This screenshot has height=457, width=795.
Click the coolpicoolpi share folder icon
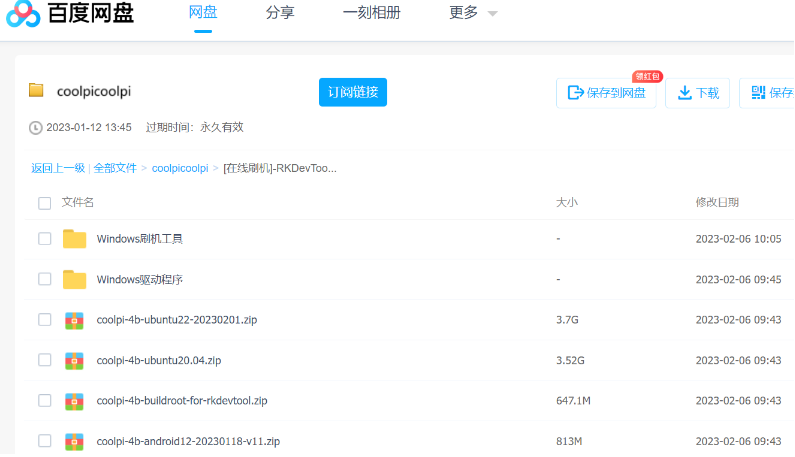(x=36, y=90)
